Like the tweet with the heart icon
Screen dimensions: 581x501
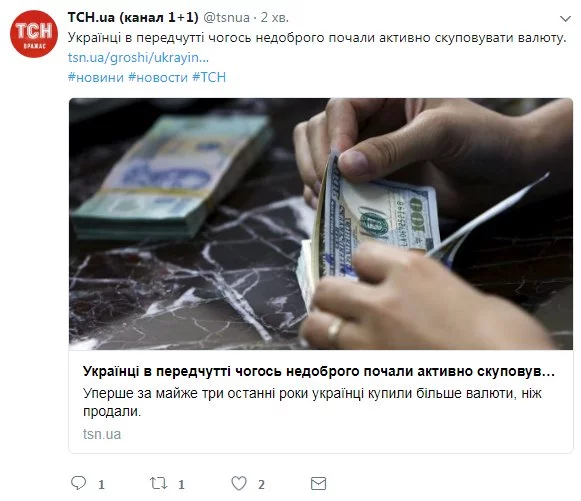239,483
